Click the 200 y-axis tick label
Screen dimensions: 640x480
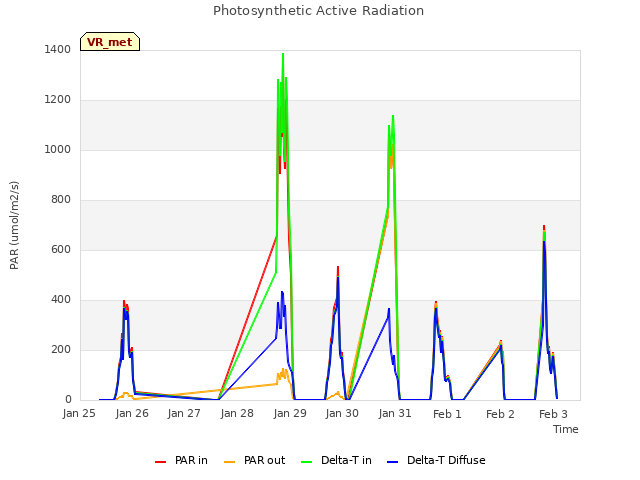click(x=61, y=349)
